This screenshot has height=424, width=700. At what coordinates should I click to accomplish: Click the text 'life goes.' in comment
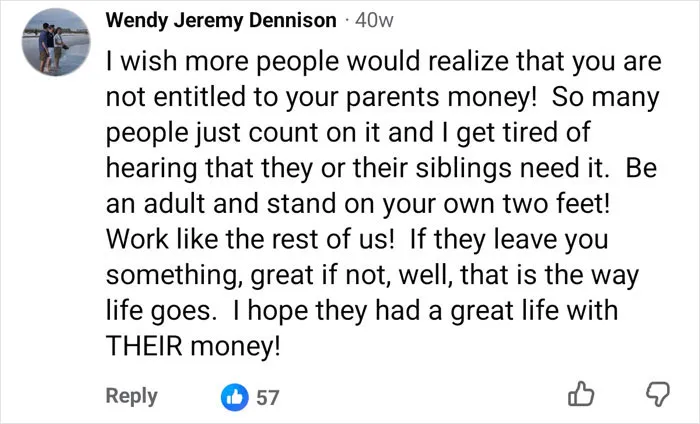(x=161, y=311)
